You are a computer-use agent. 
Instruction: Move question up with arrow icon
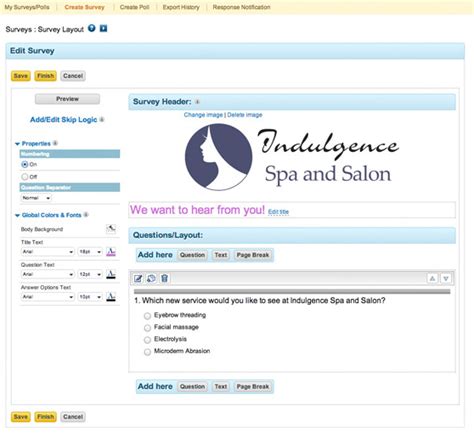click(x=432, y=278)
